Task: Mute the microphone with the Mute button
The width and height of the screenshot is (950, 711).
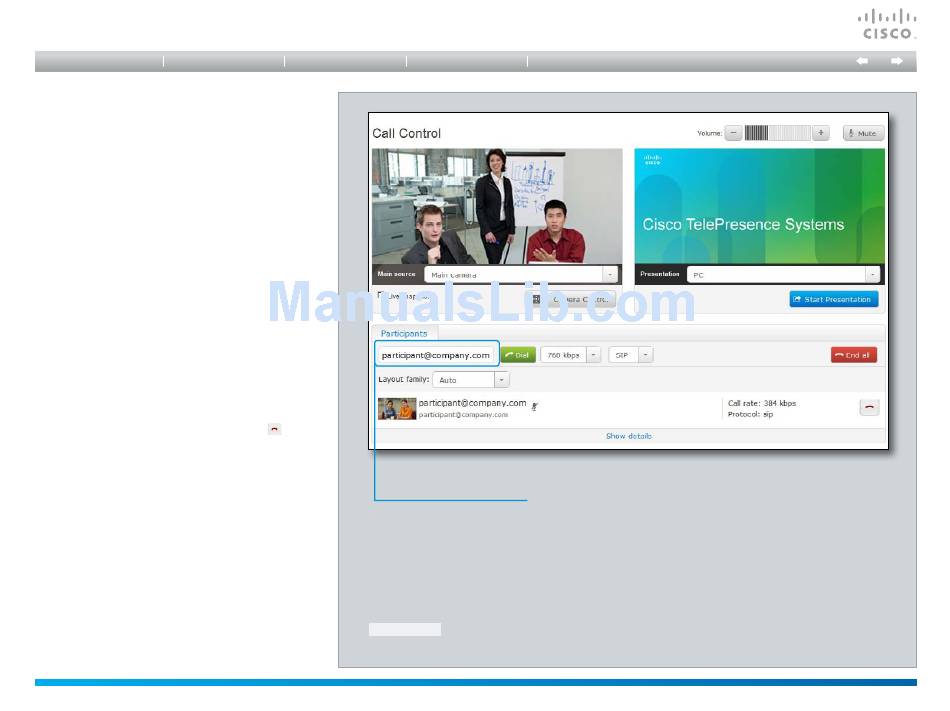Action: pos(863,133)
